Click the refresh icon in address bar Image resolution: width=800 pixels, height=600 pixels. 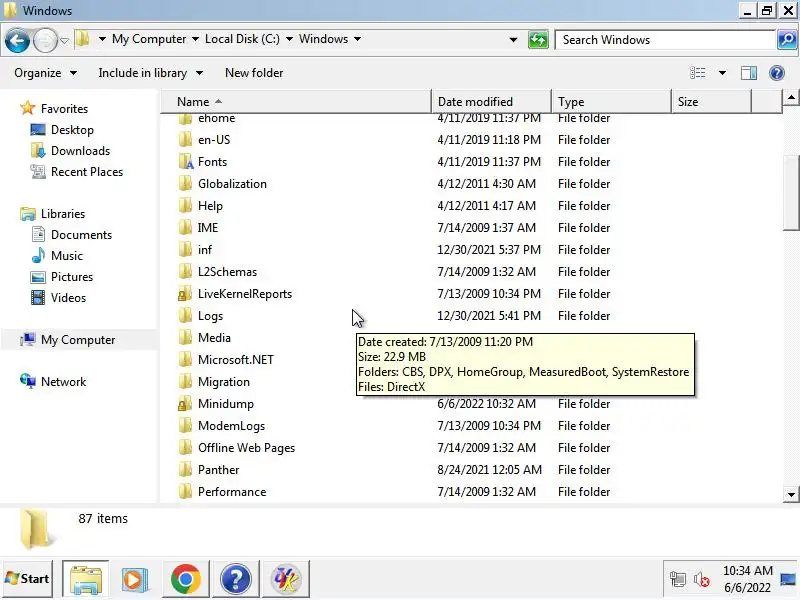coord(538,40)
